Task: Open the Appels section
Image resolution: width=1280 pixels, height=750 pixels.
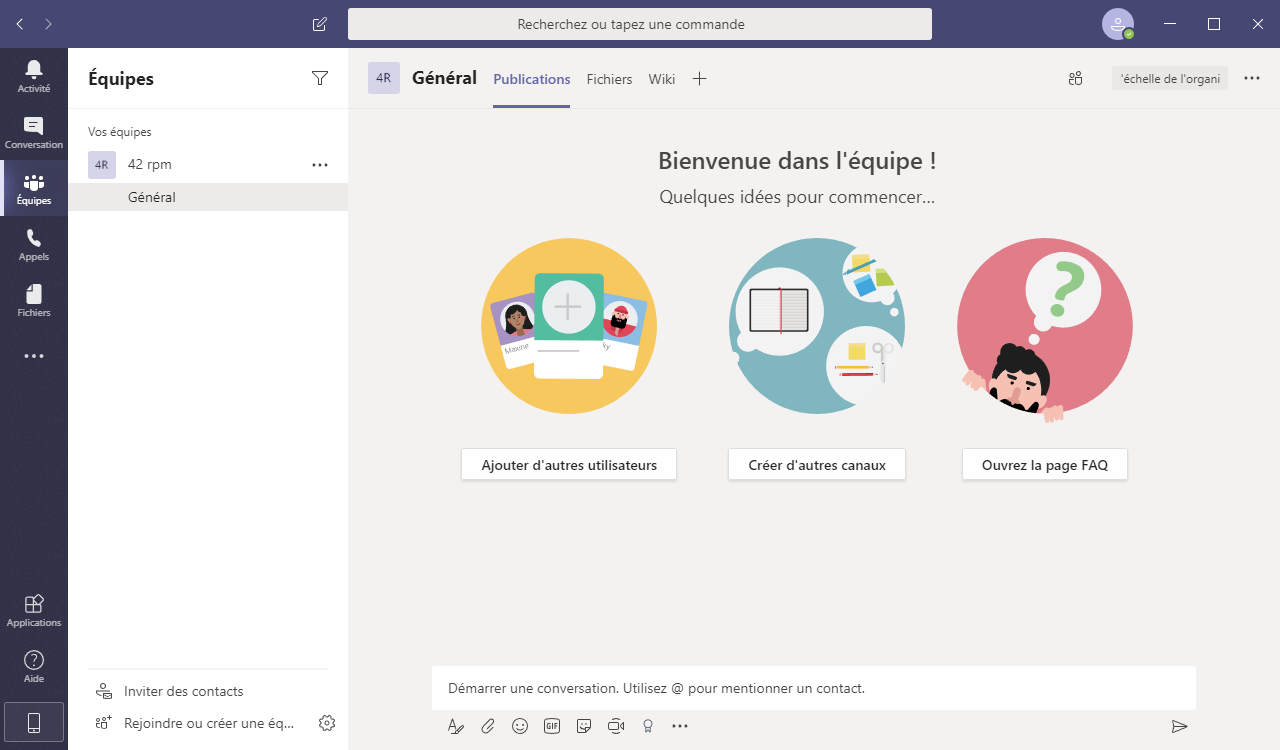Action: coord(34,243)
